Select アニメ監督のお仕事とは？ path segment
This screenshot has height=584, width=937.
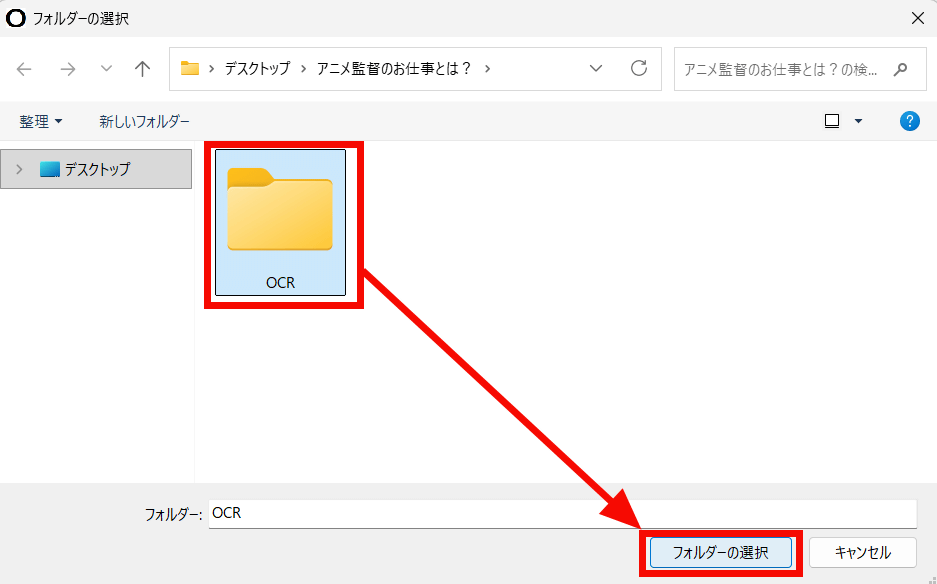[394, 69]
